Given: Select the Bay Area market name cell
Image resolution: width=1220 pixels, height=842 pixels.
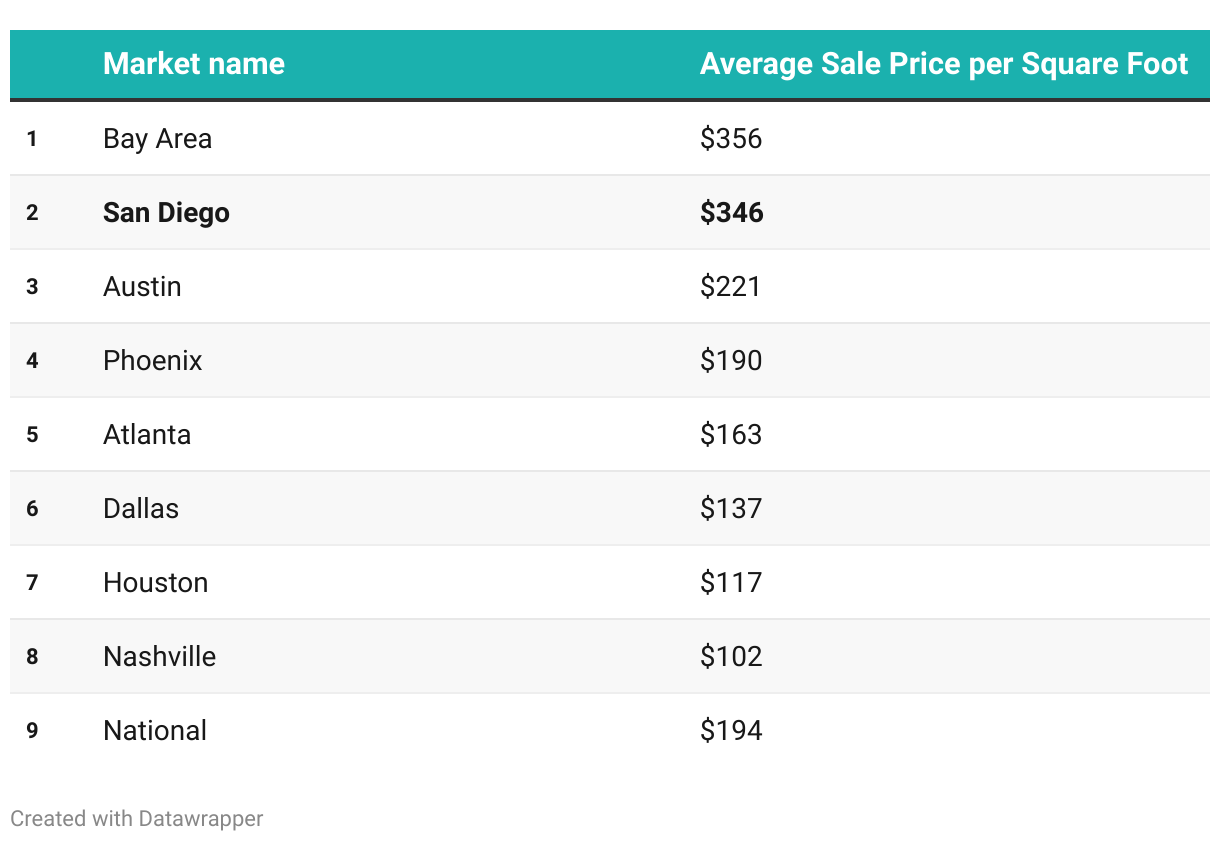Looking at the screenshot, I should tap(157, 138).
